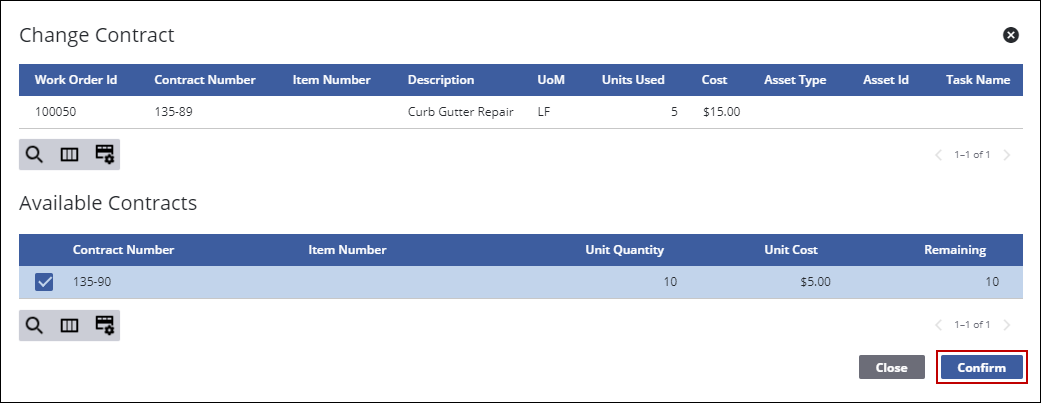Sort Available Contracts by Remaining header
Screen dimensions: 1041x403
coord(955,250)
